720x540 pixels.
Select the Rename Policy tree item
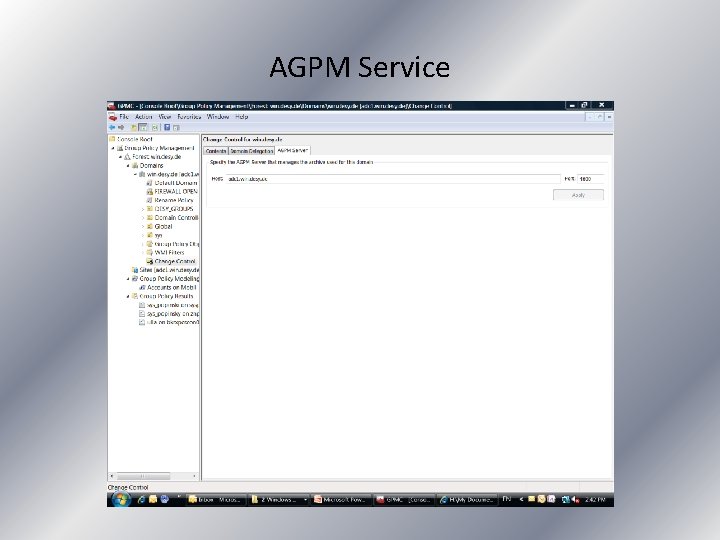point(174,200)
